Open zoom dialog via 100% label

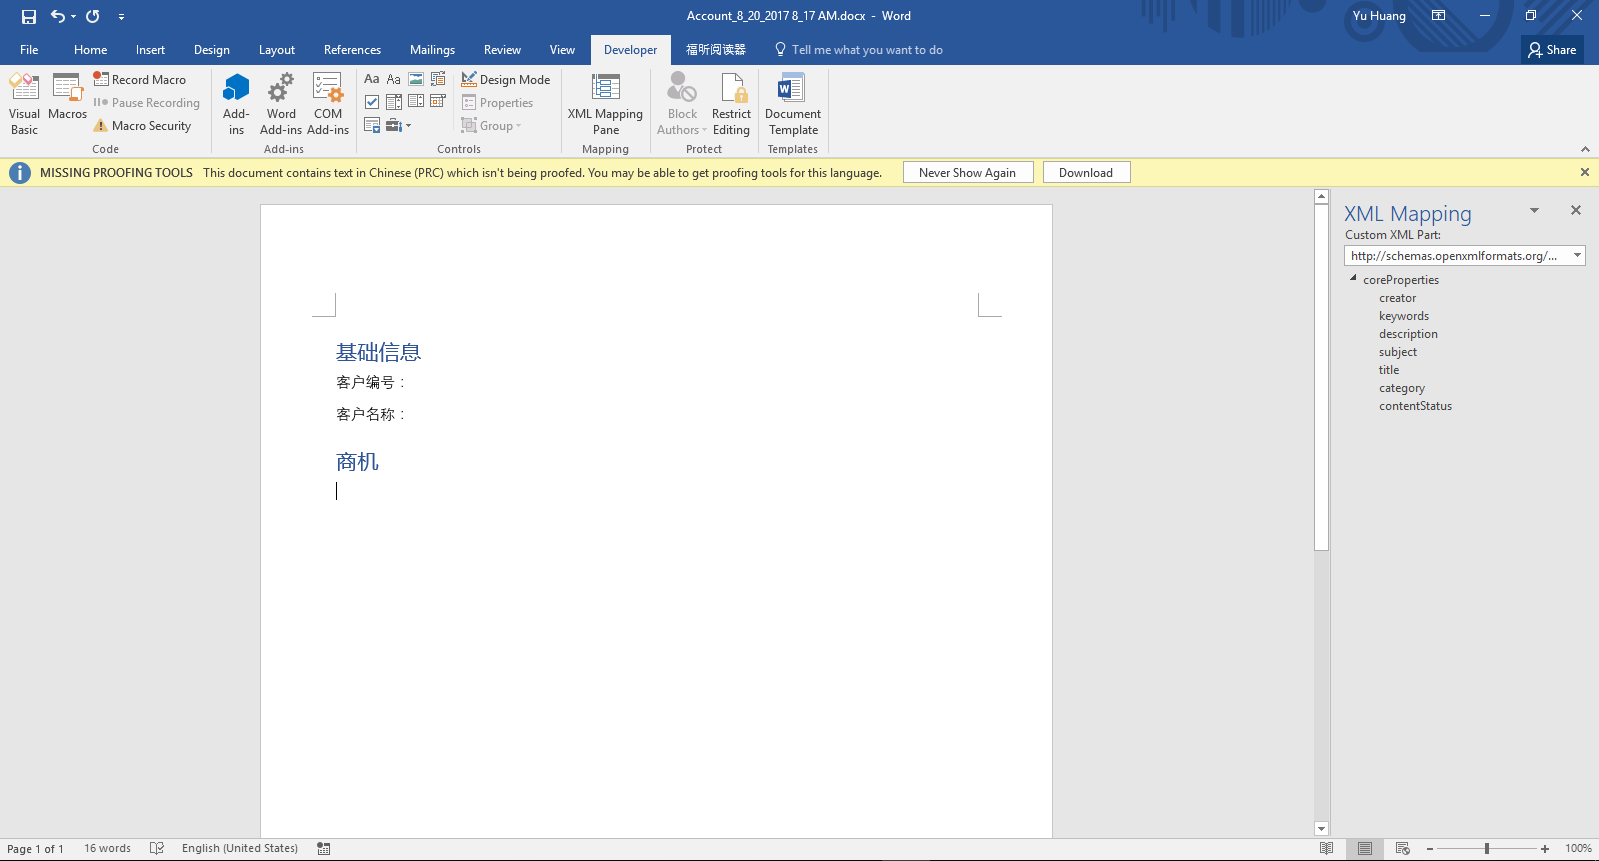(1578, 848)
